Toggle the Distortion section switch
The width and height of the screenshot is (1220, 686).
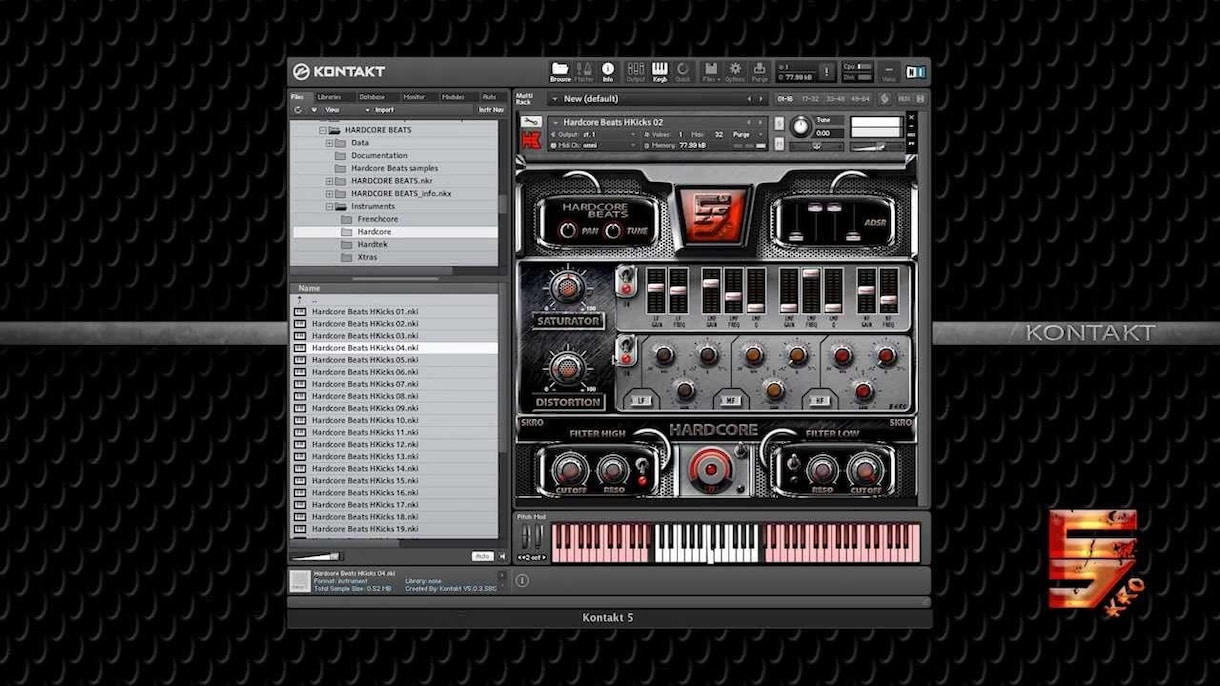[x=627, y=350]
